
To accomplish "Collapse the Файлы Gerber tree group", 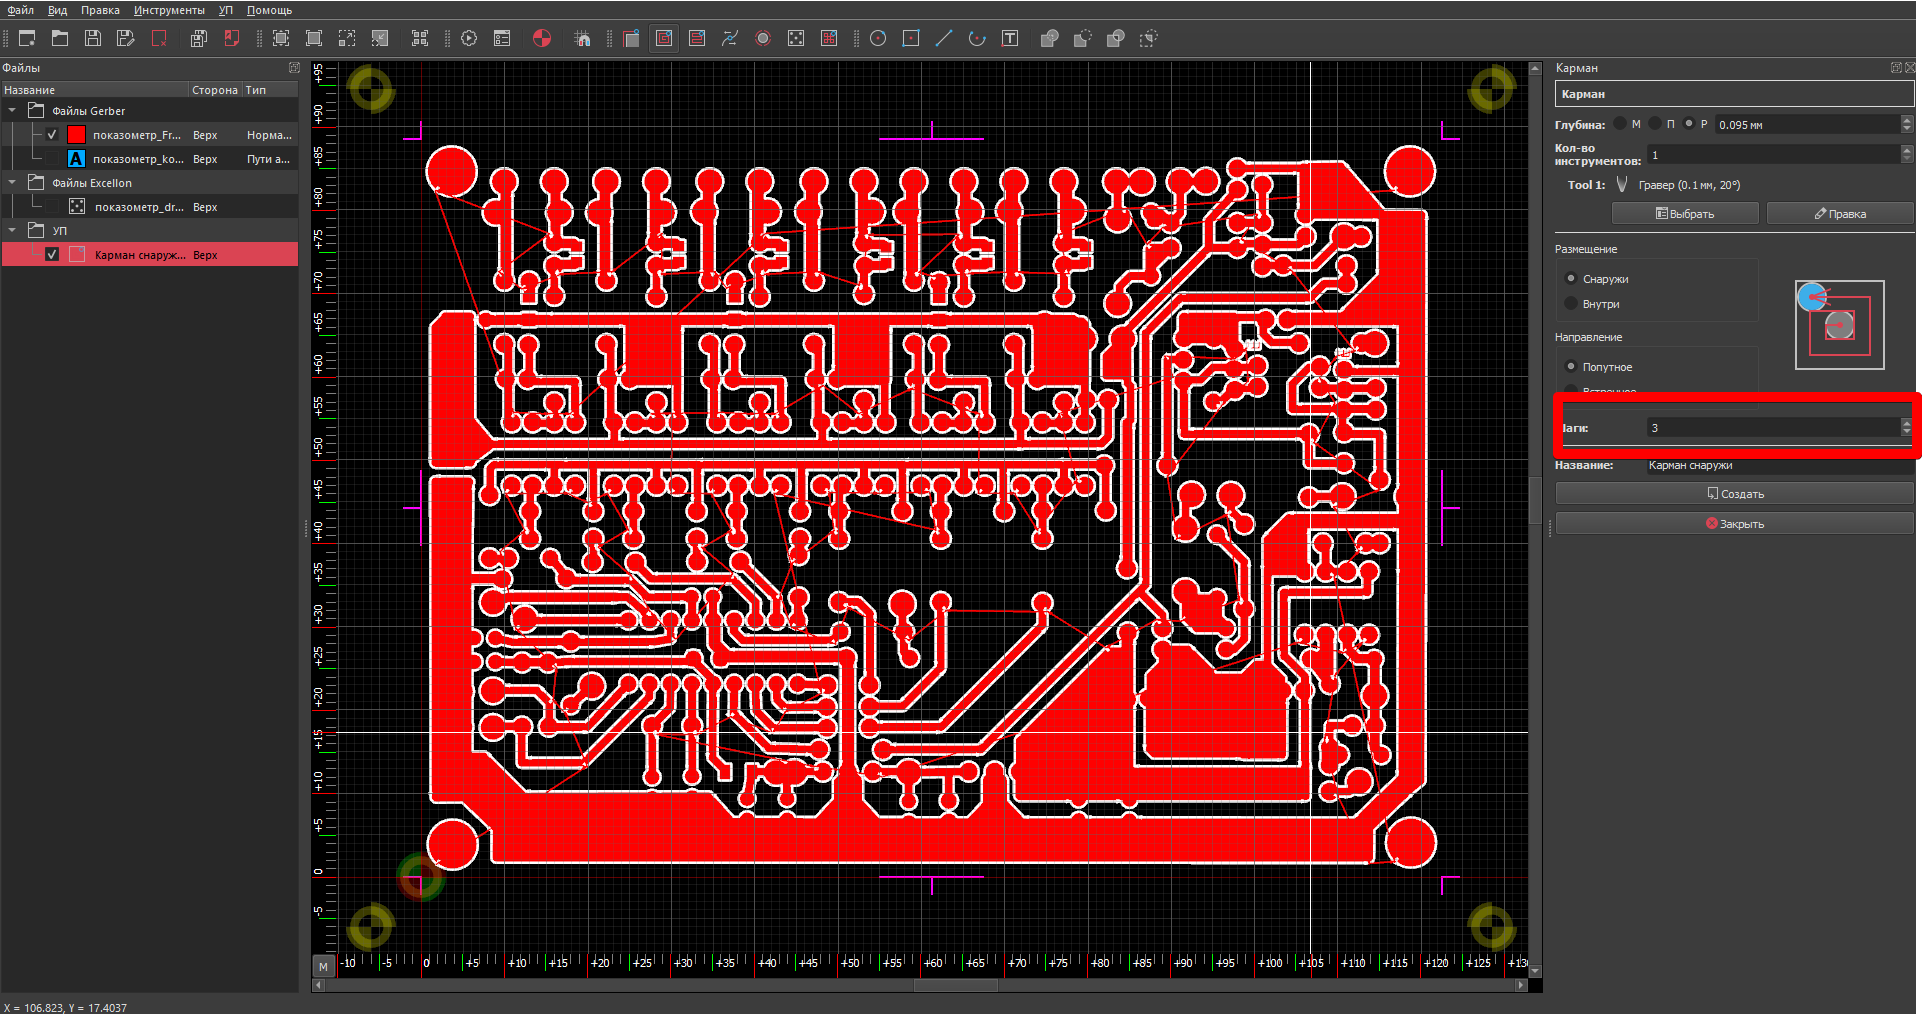I will tap(12, 111).
